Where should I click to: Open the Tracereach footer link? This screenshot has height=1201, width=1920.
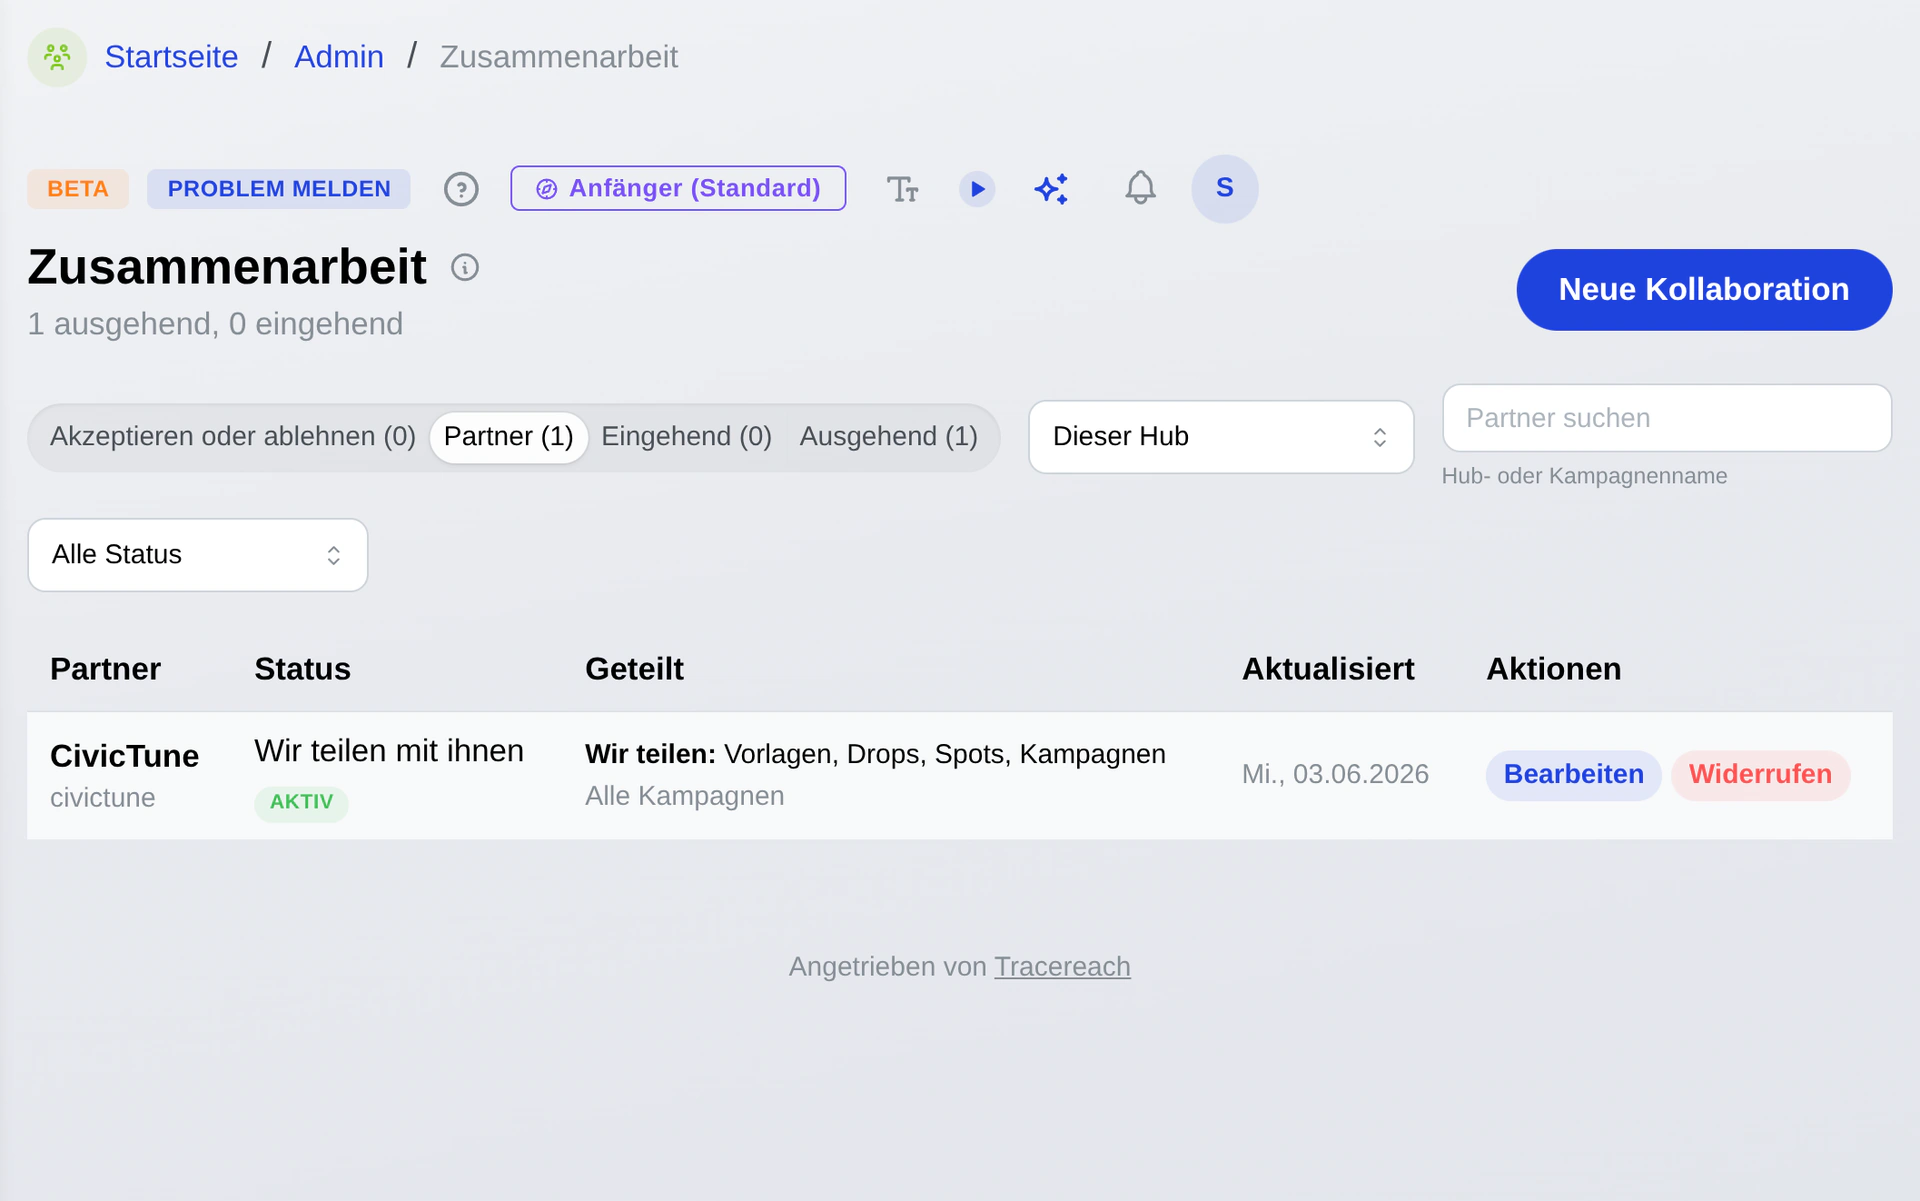(1062, 967)
